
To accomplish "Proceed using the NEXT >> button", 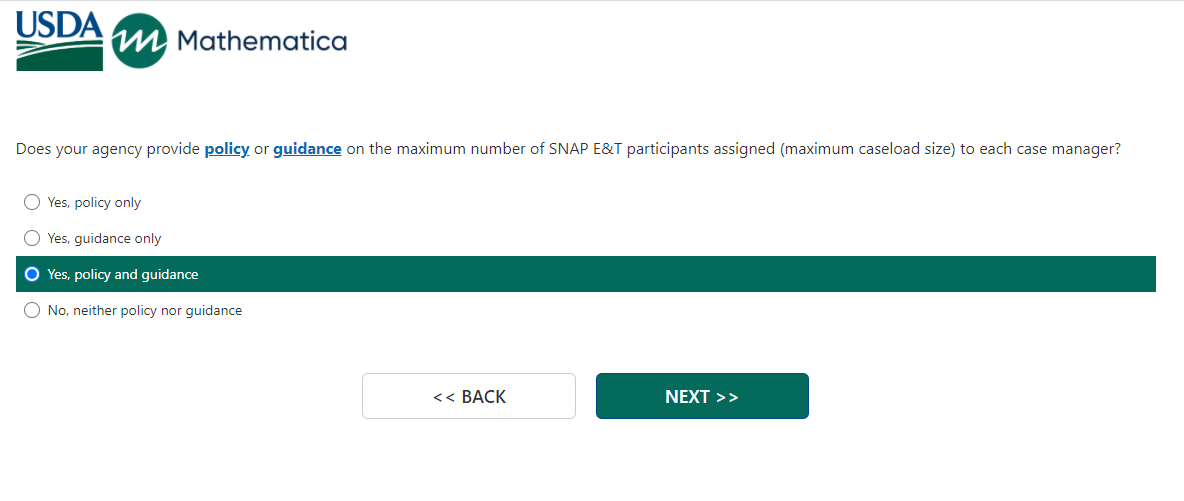I will [x=702, y=396].
